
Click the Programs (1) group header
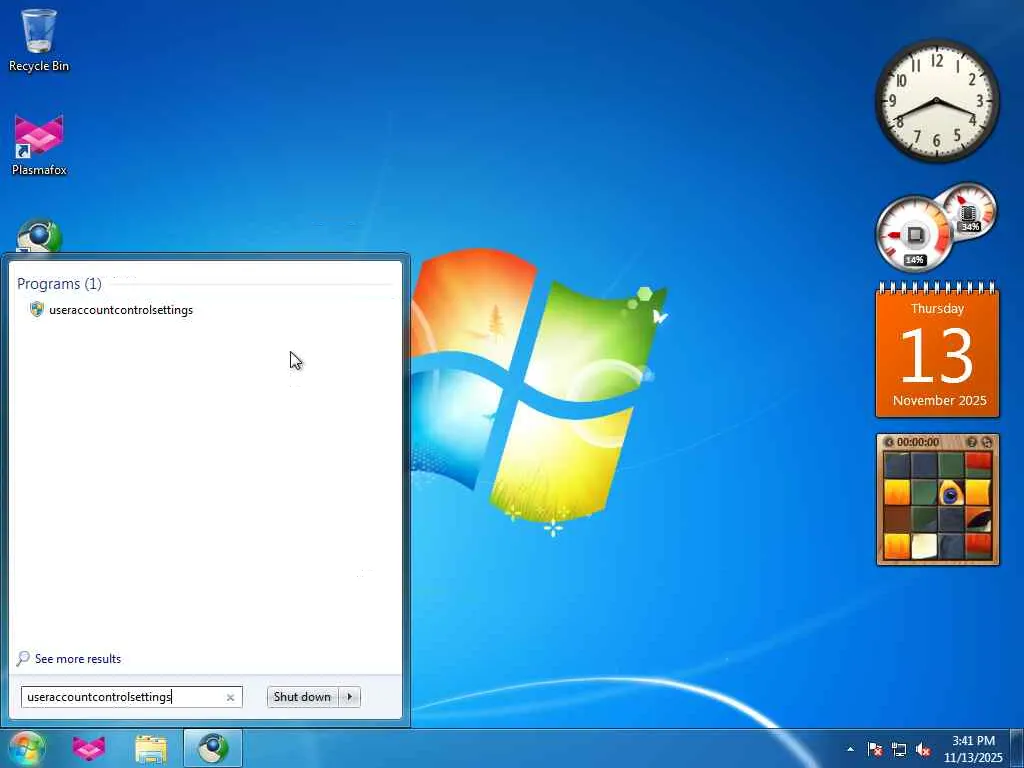tap(59, 283)
